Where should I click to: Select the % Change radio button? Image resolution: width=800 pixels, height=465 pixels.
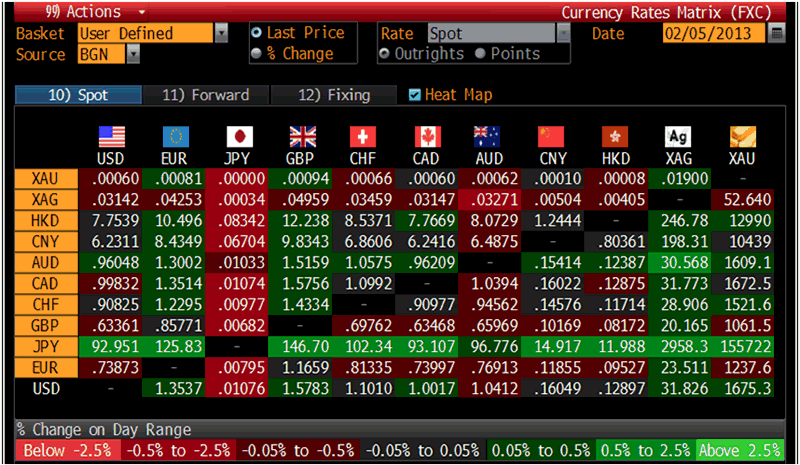pos(257,53)
